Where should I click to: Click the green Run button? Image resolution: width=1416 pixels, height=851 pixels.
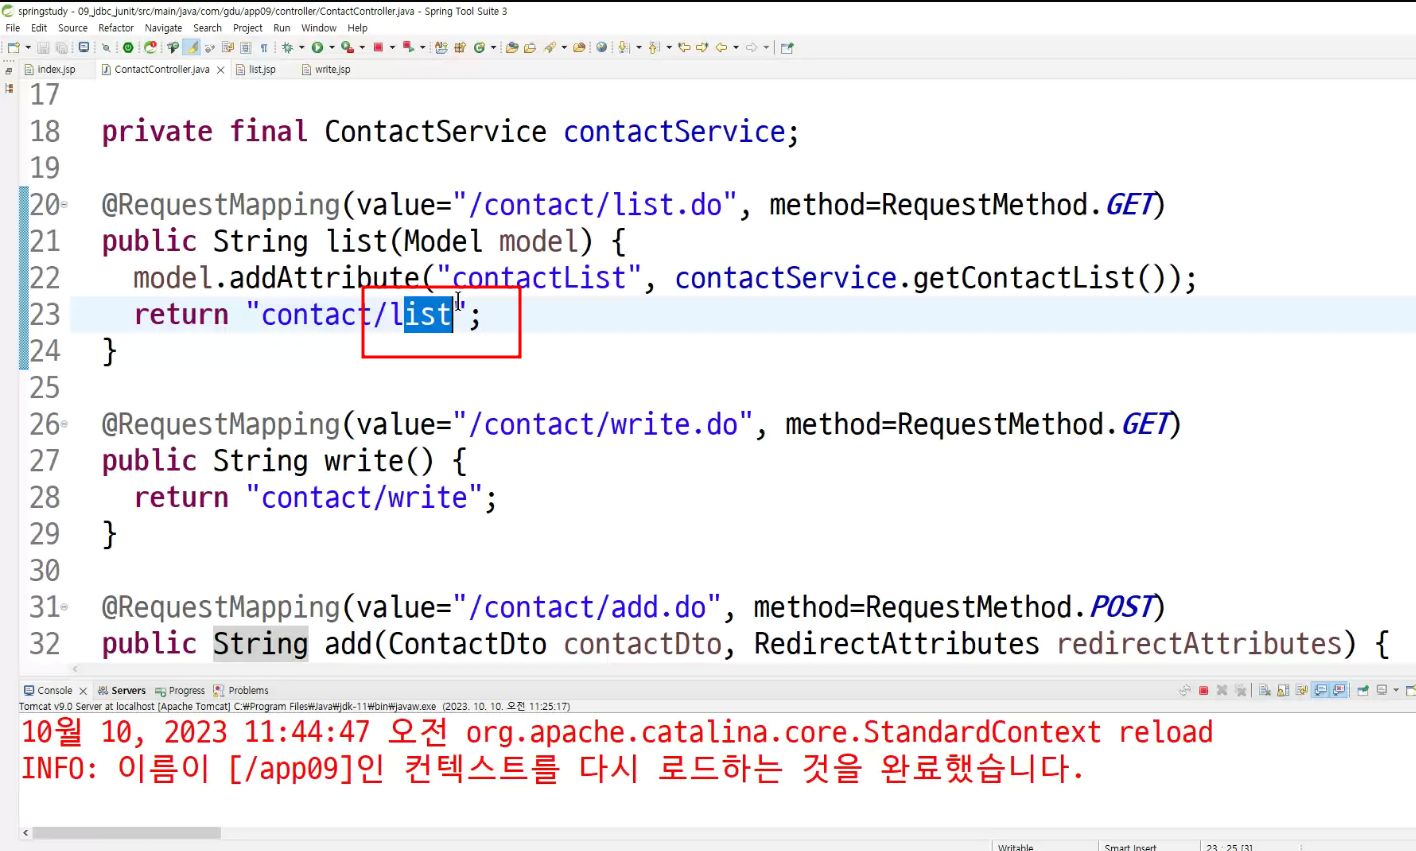point(317,47)
